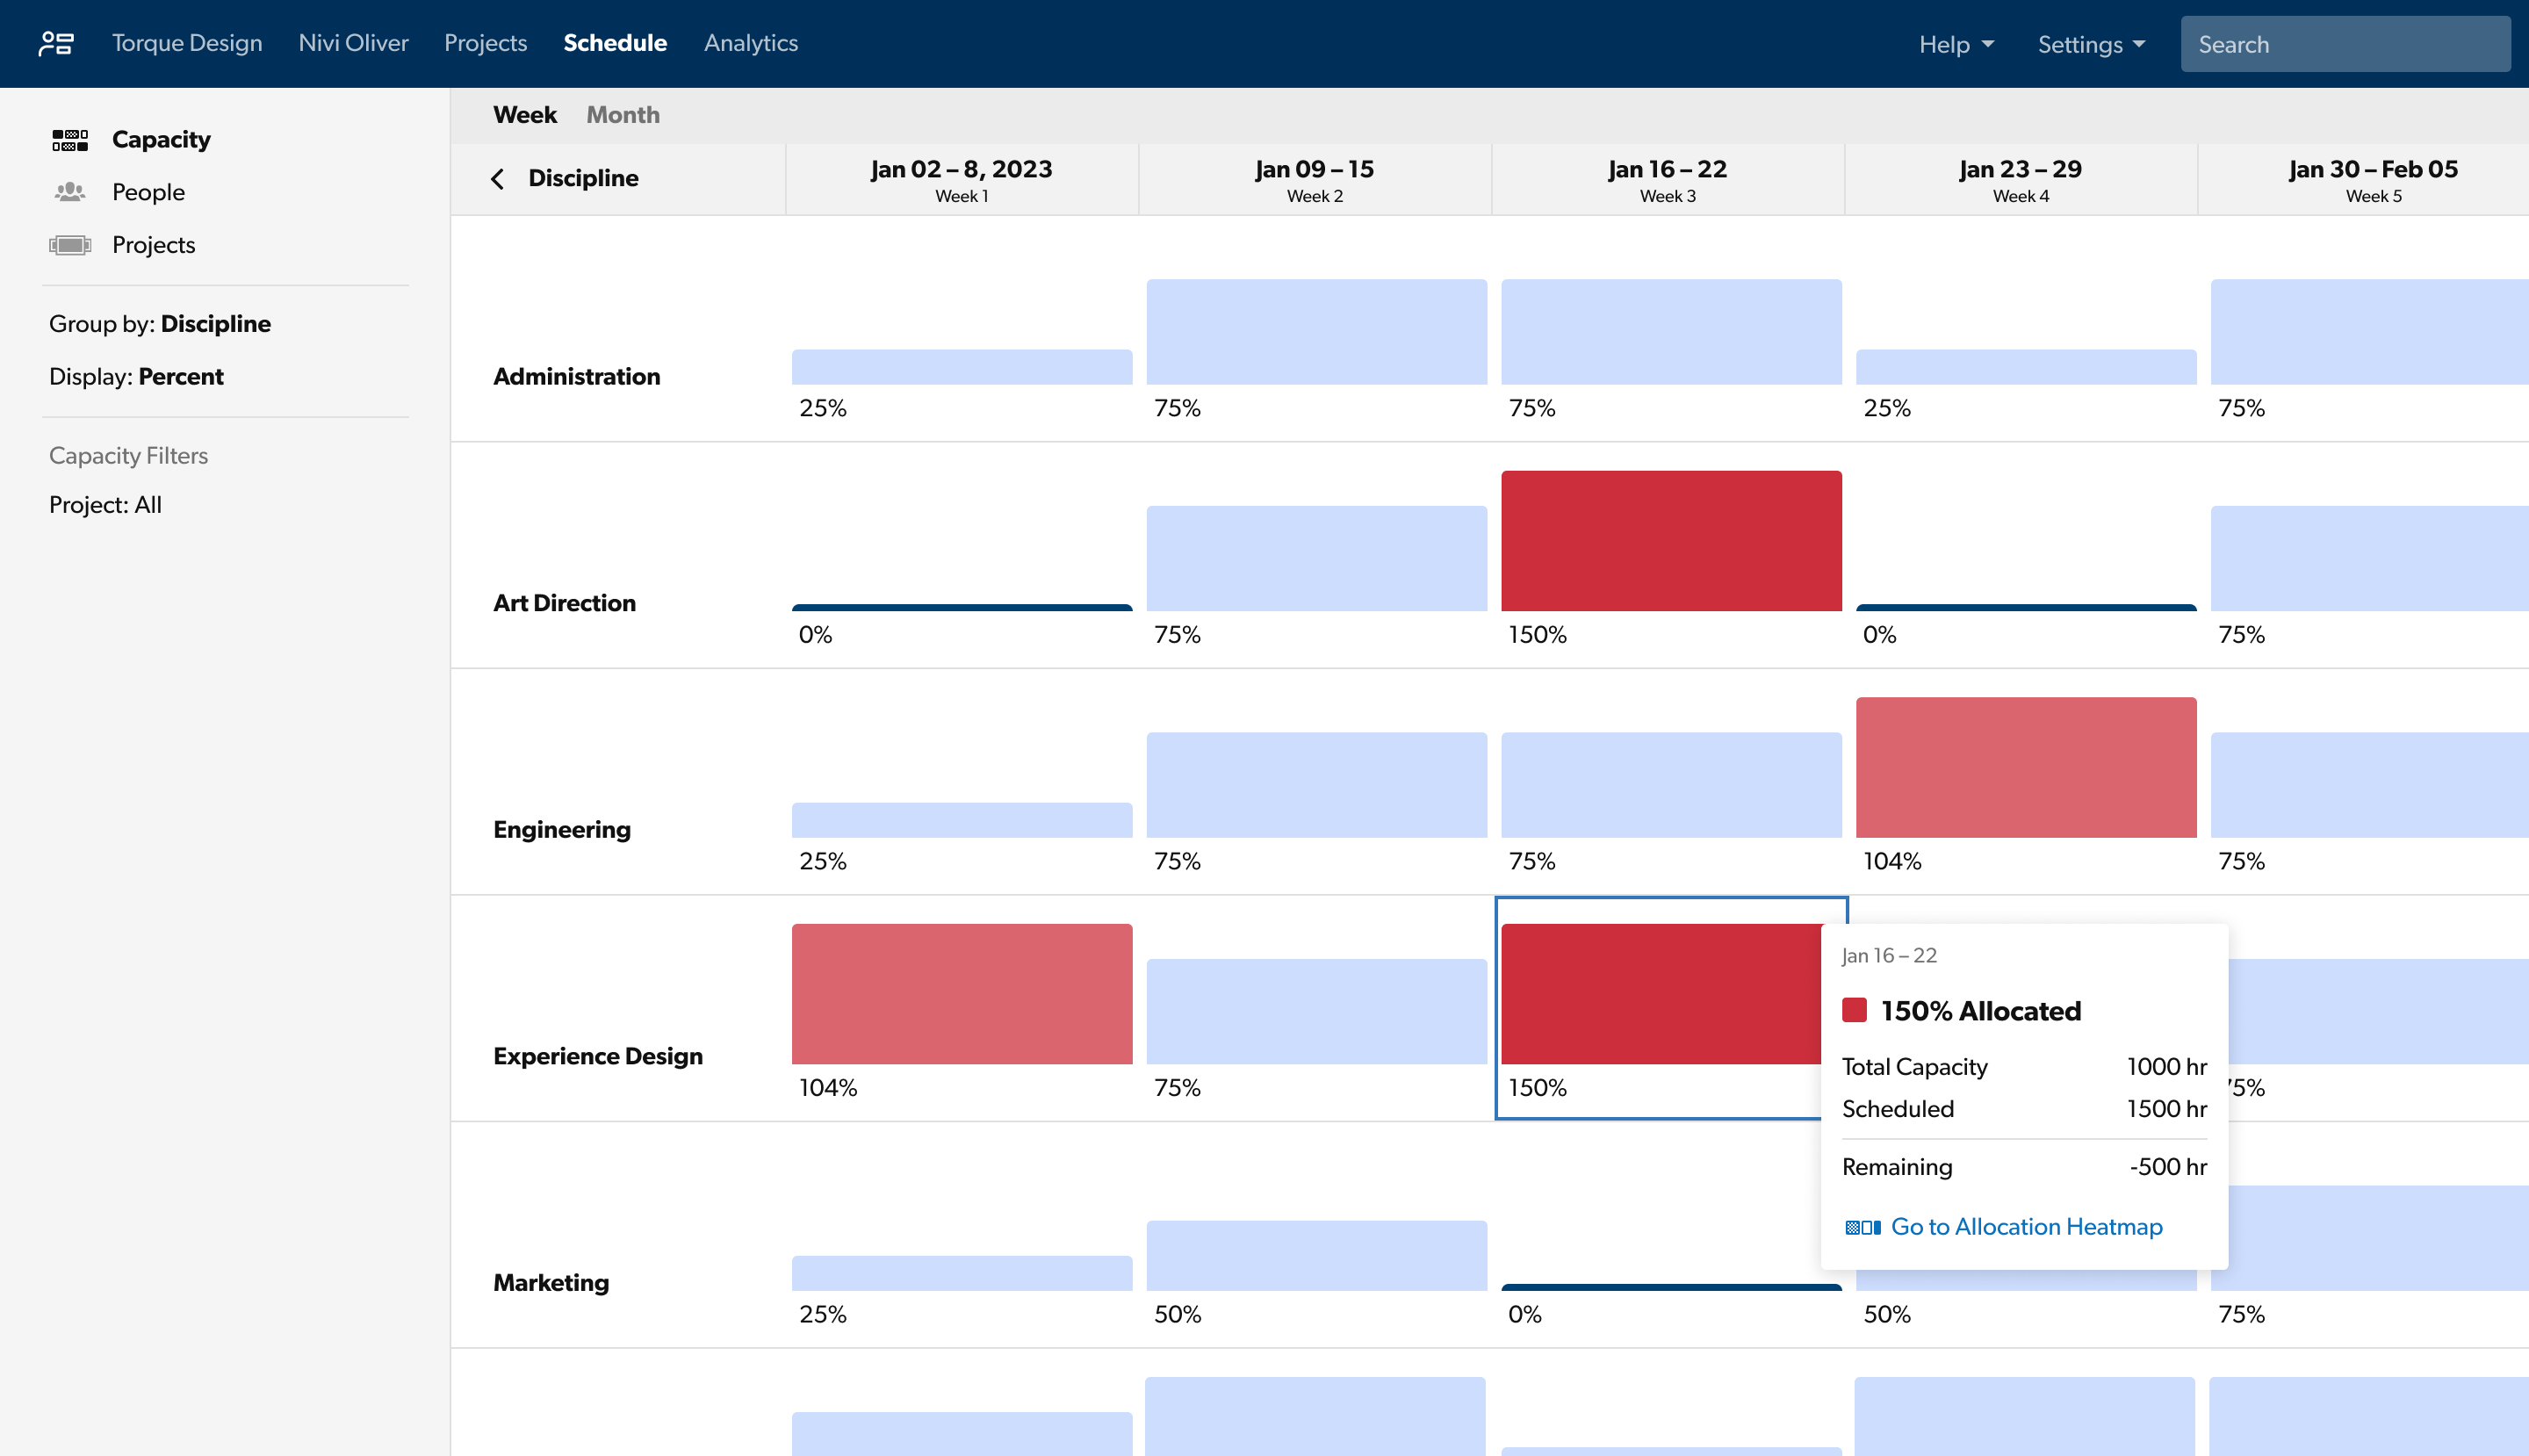Select Schedule in the top navigation
The image size is (2529, 1456).
tap(615, 43)
